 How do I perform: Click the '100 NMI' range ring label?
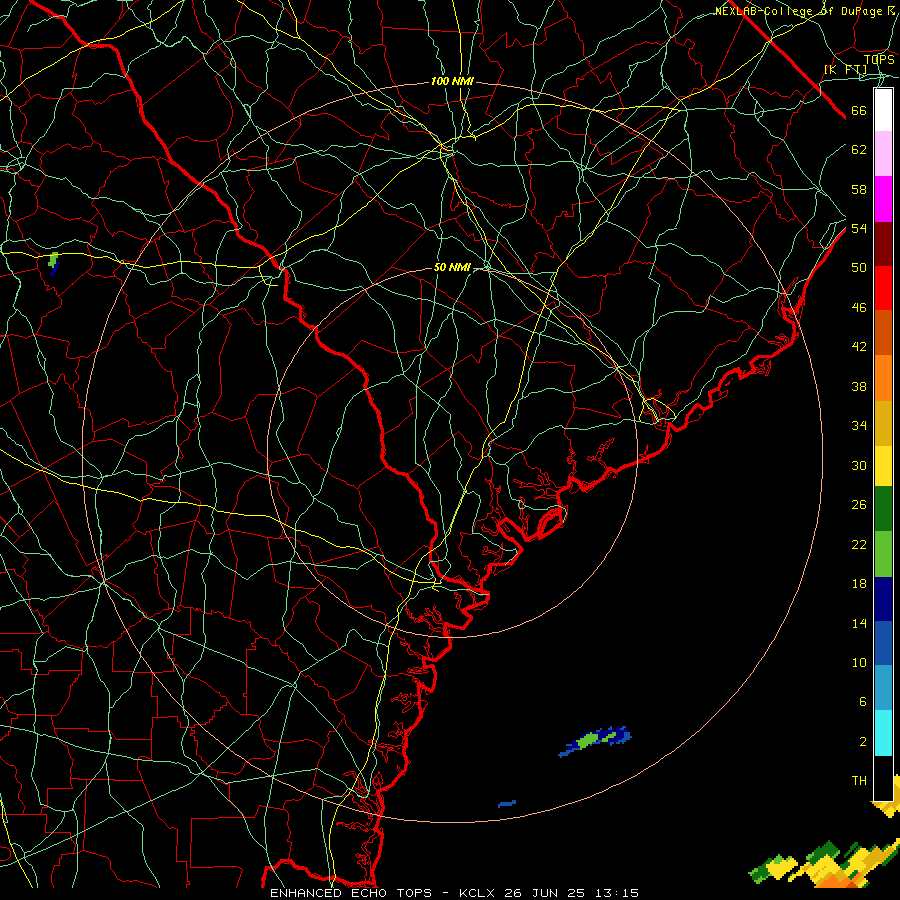[452, 82]
